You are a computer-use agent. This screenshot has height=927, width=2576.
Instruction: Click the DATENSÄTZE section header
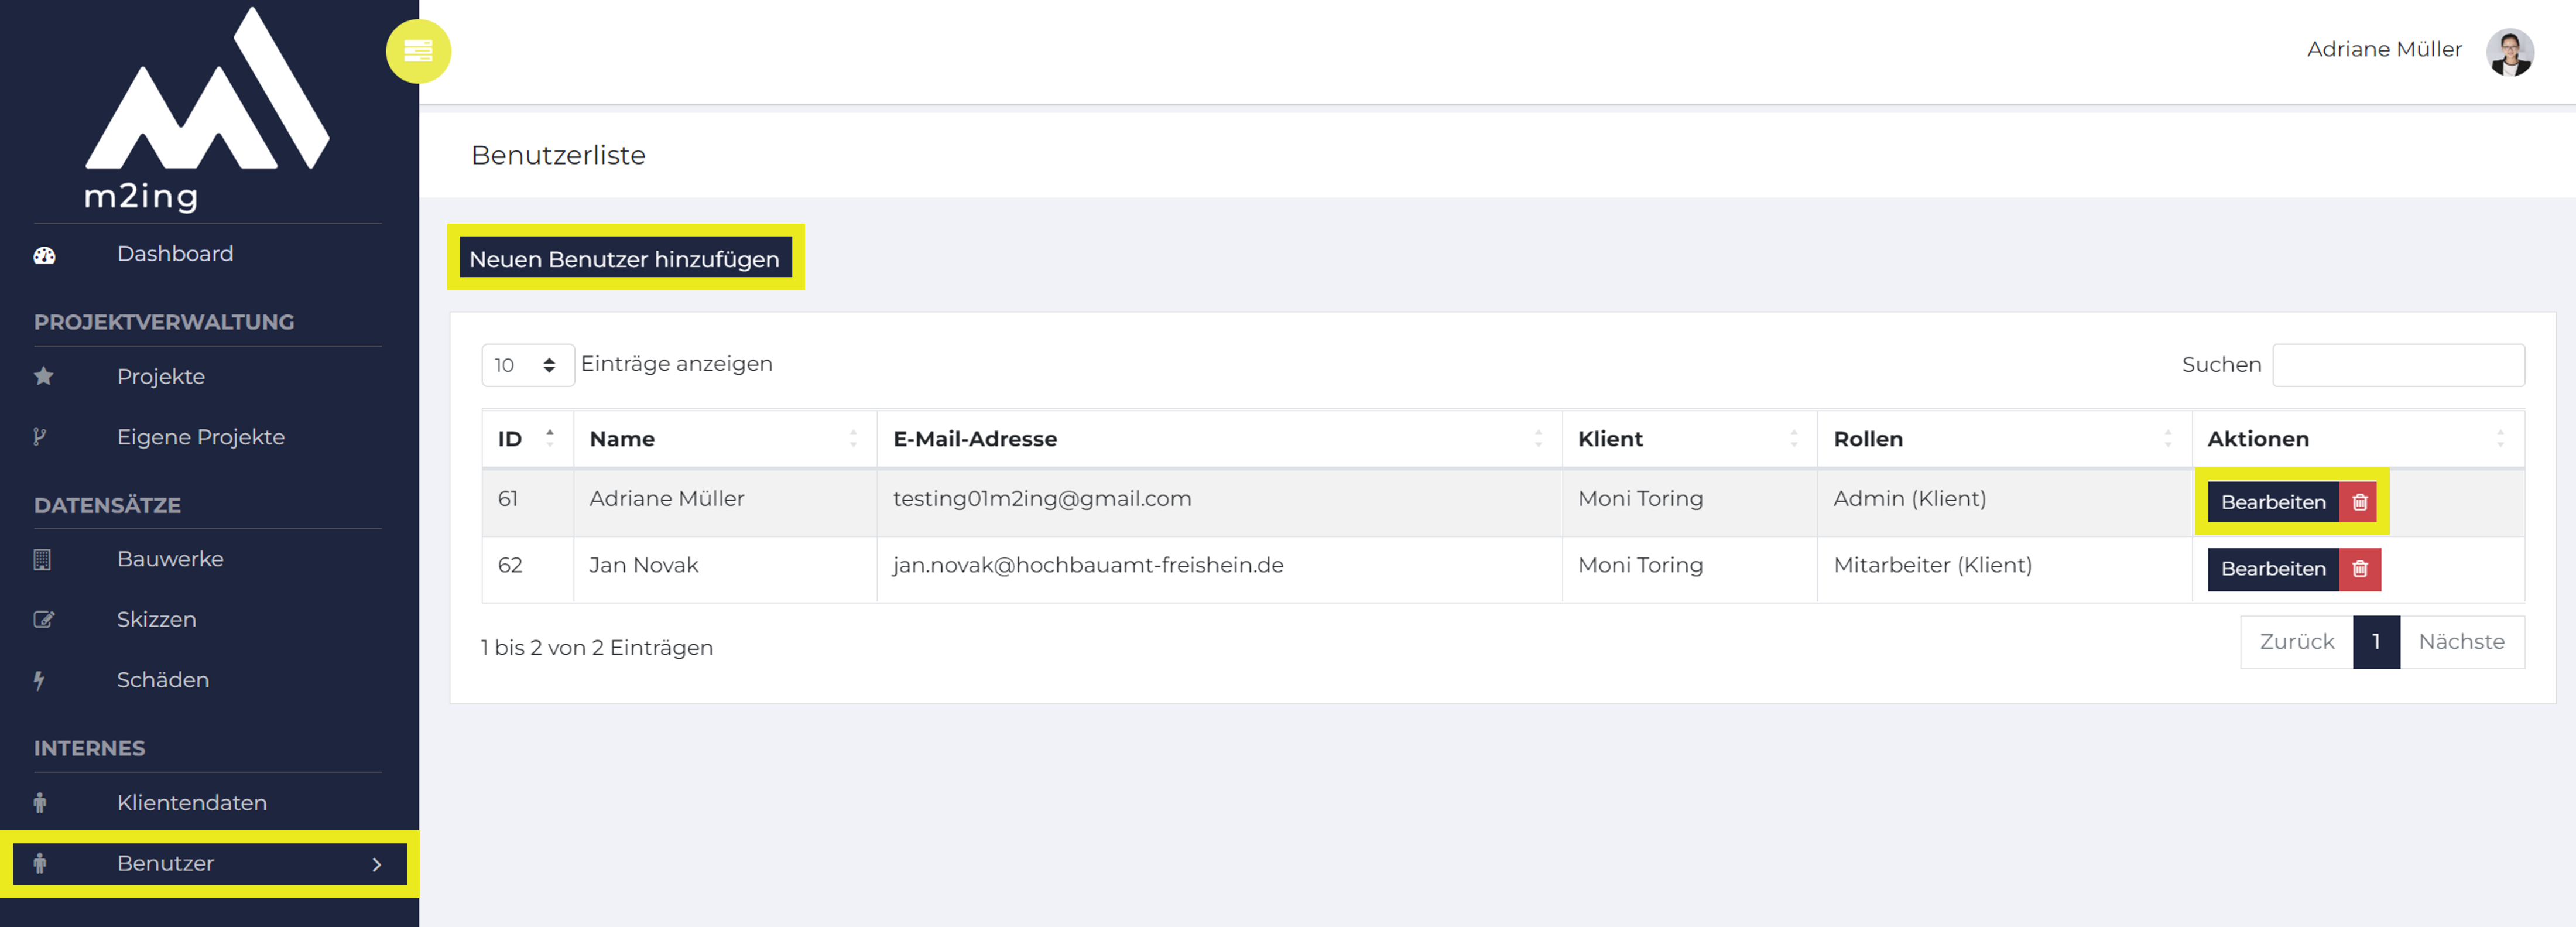point(107,505)
